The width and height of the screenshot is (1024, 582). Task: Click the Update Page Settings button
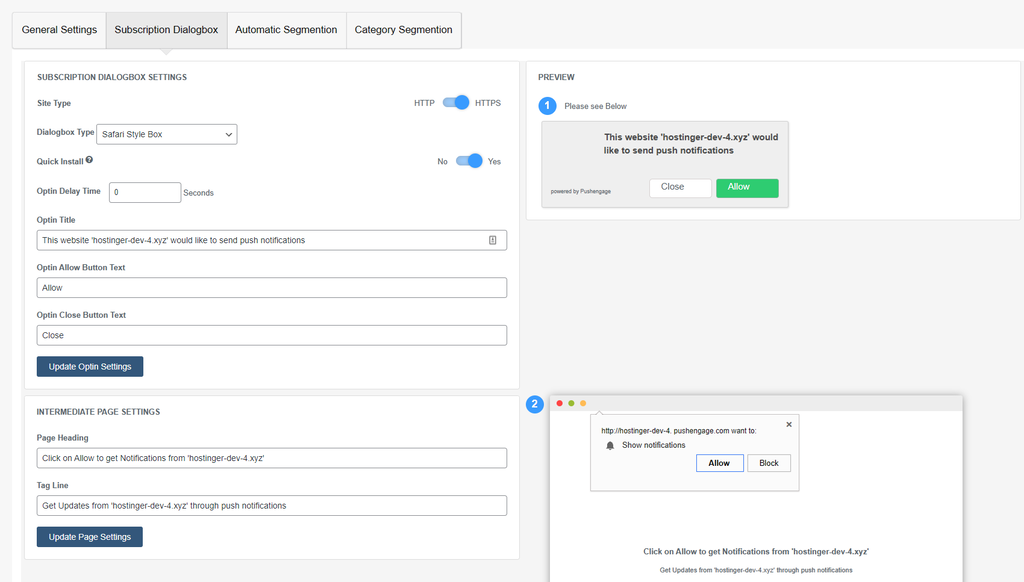coord(90,537)
